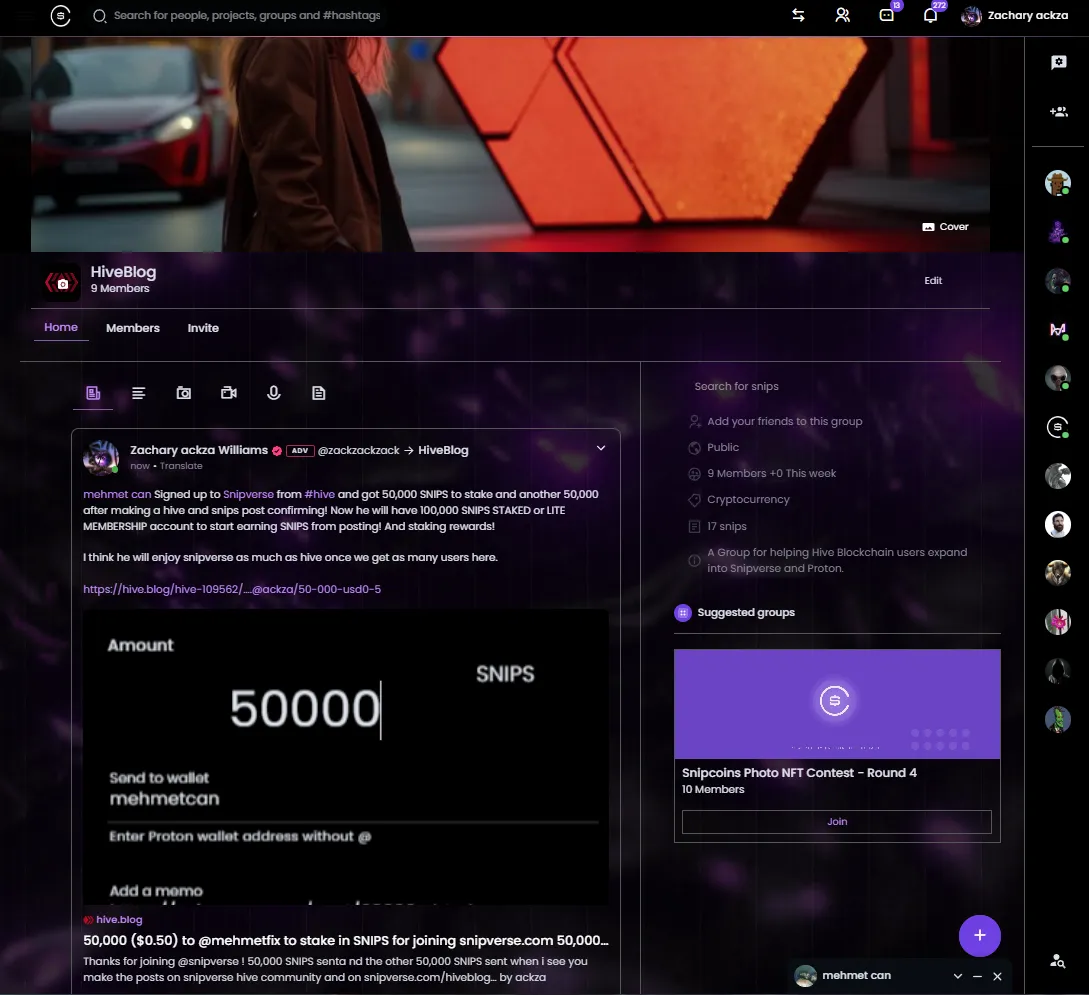Click the 9 Members count under HiveBlog
This screenshot has height=995, width=1089.
click(120, 288)
